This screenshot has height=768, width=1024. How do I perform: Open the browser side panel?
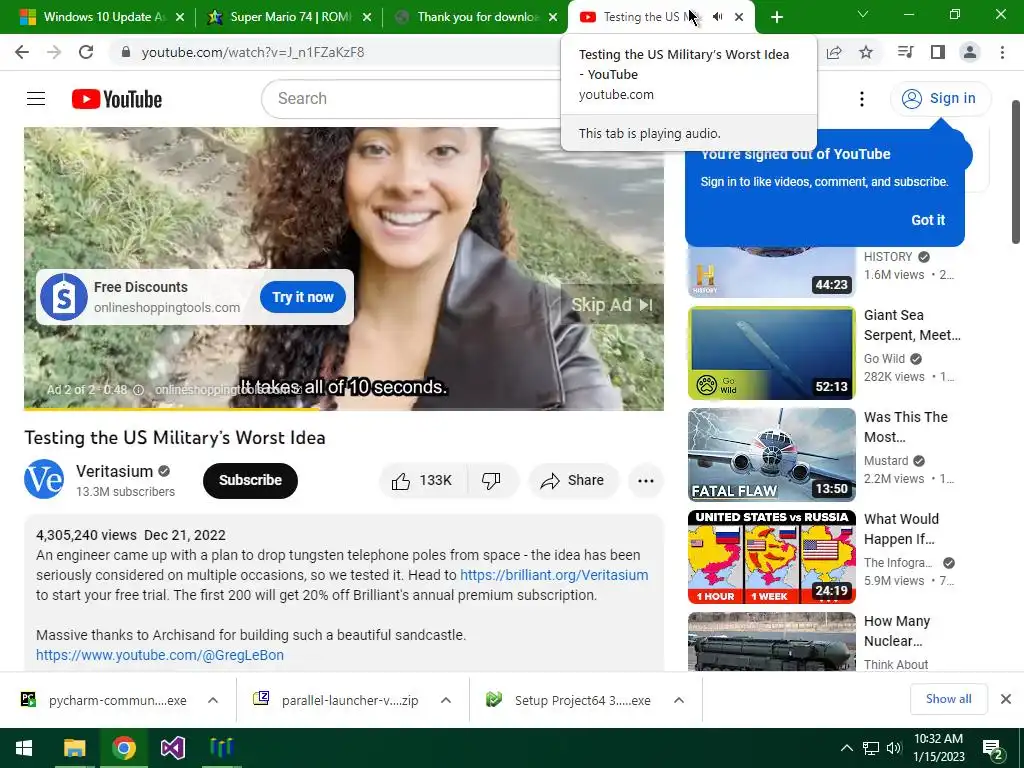click(938, 52)
